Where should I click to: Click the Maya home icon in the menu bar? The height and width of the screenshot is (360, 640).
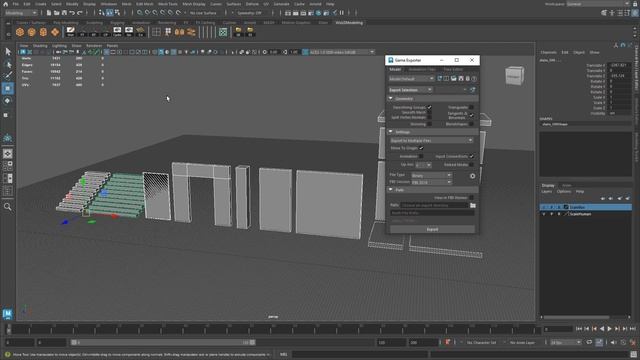pyautogui.click(x=5, y=4)
